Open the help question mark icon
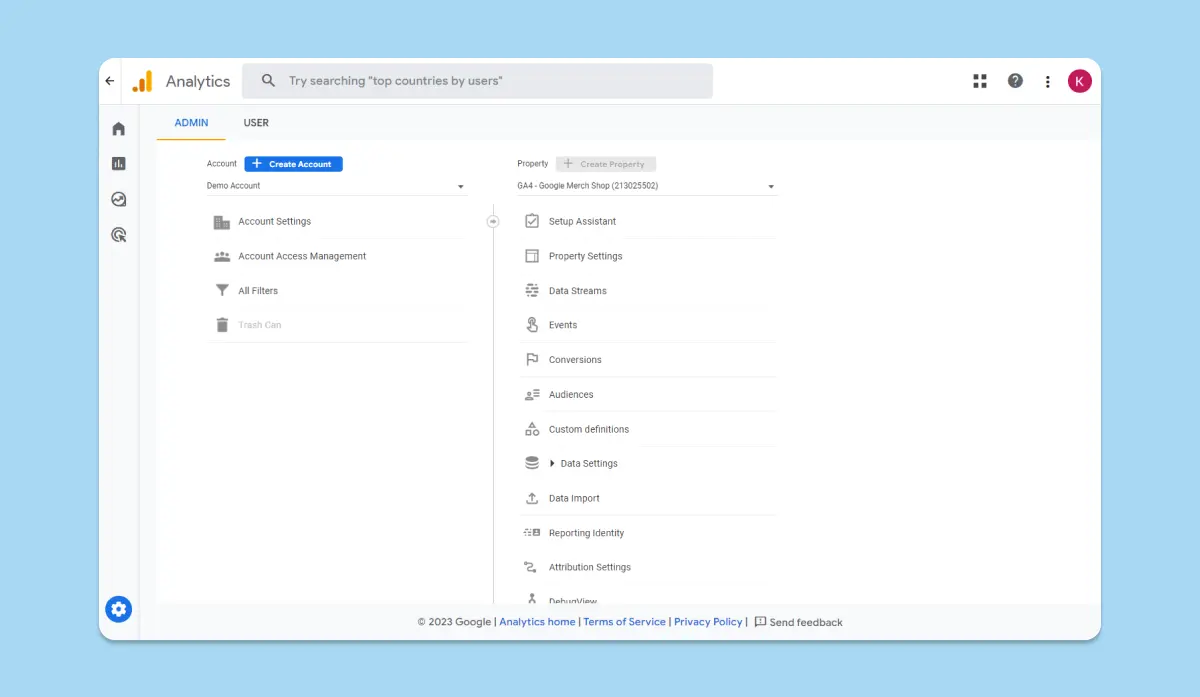 tap(1015, 81)
